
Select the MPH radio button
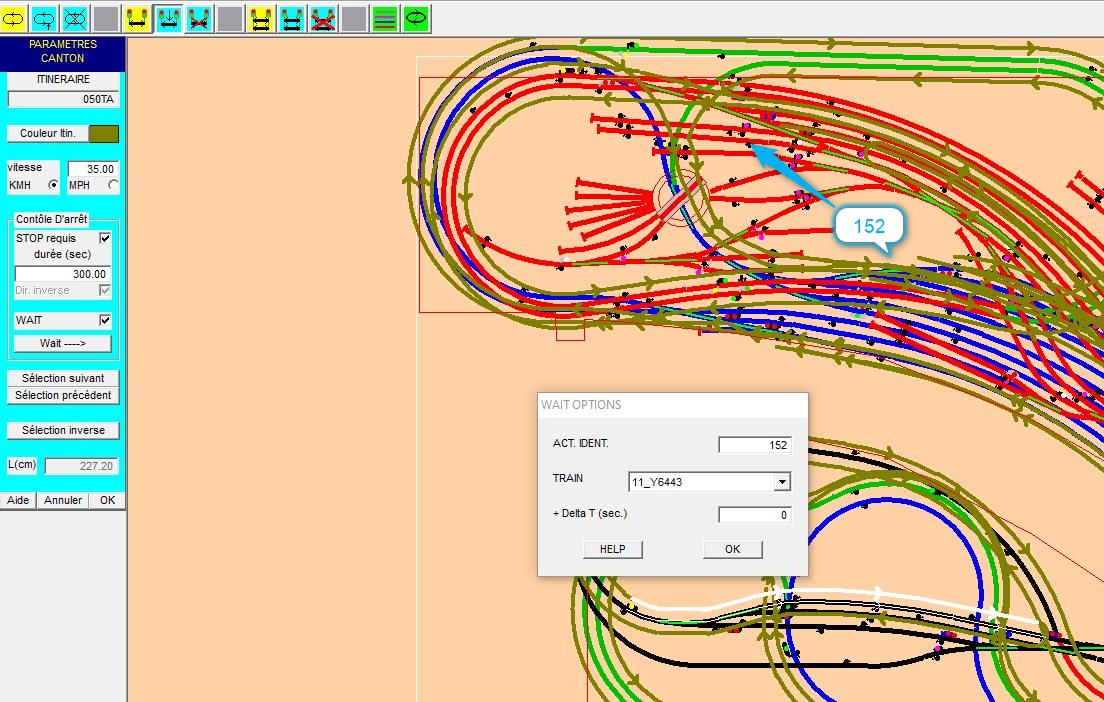pos(113,185)
